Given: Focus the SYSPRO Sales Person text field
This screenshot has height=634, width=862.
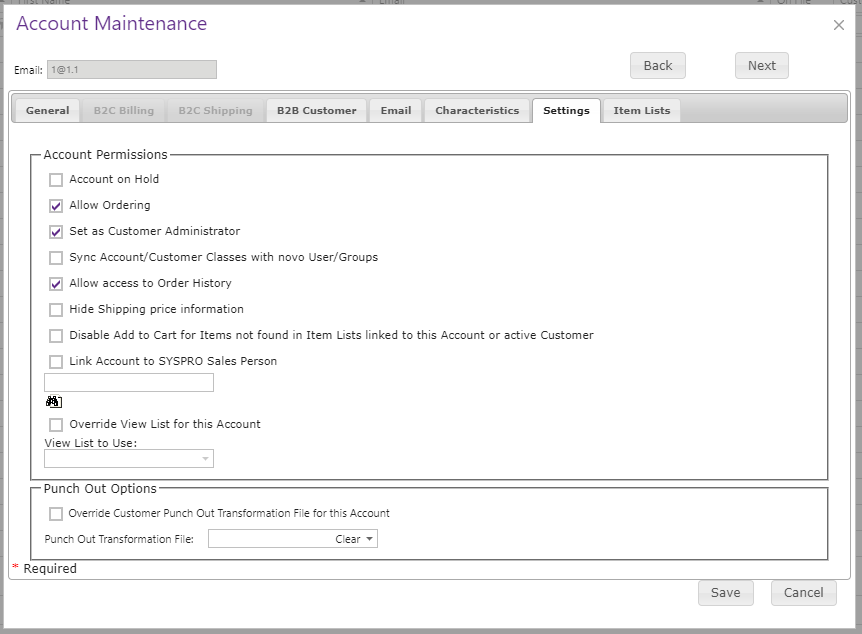Looking at the screenshot, I should coord(129,383).
